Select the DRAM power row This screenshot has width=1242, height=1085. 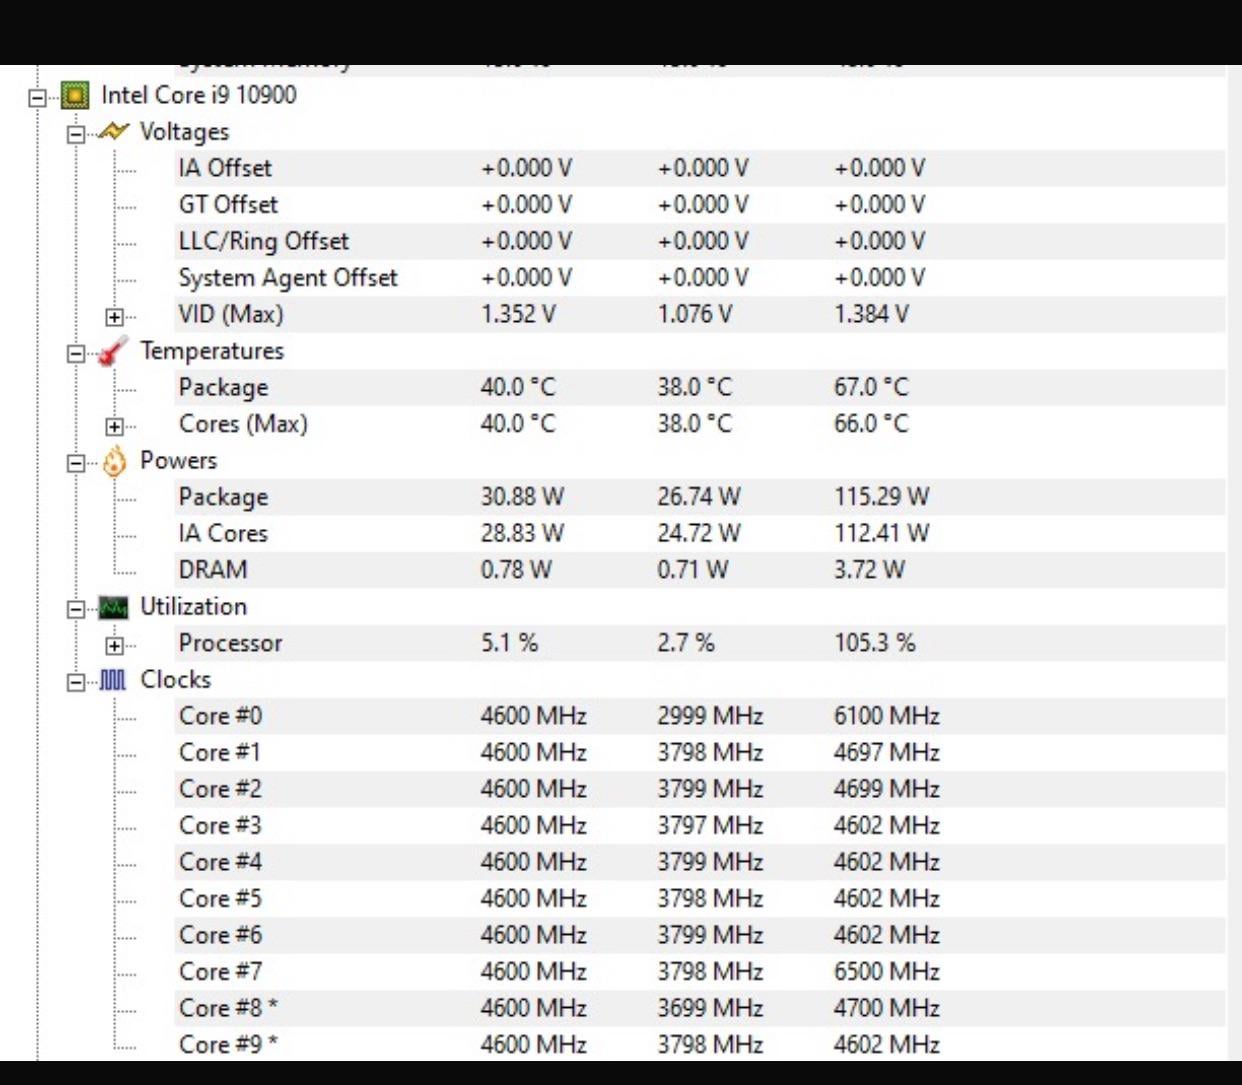700,570
